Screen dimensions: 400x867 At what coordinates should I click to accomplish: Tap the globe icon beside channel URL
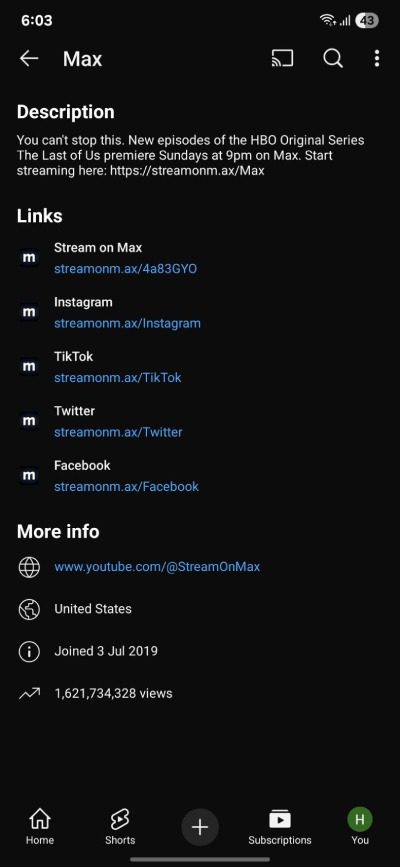29,567
